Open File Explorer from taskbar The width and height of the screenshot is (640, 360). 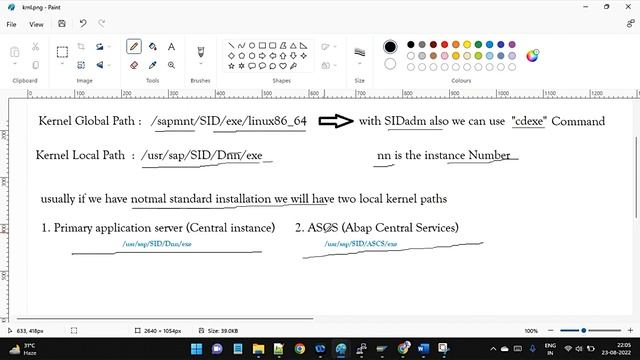pos(258,349)
